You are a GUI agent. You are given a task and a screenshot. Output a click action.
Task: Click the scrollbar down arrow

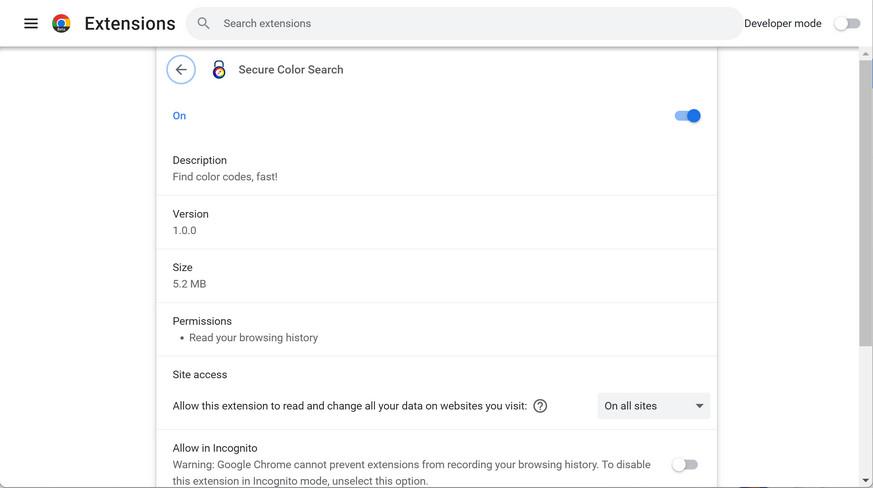[865, 481]
